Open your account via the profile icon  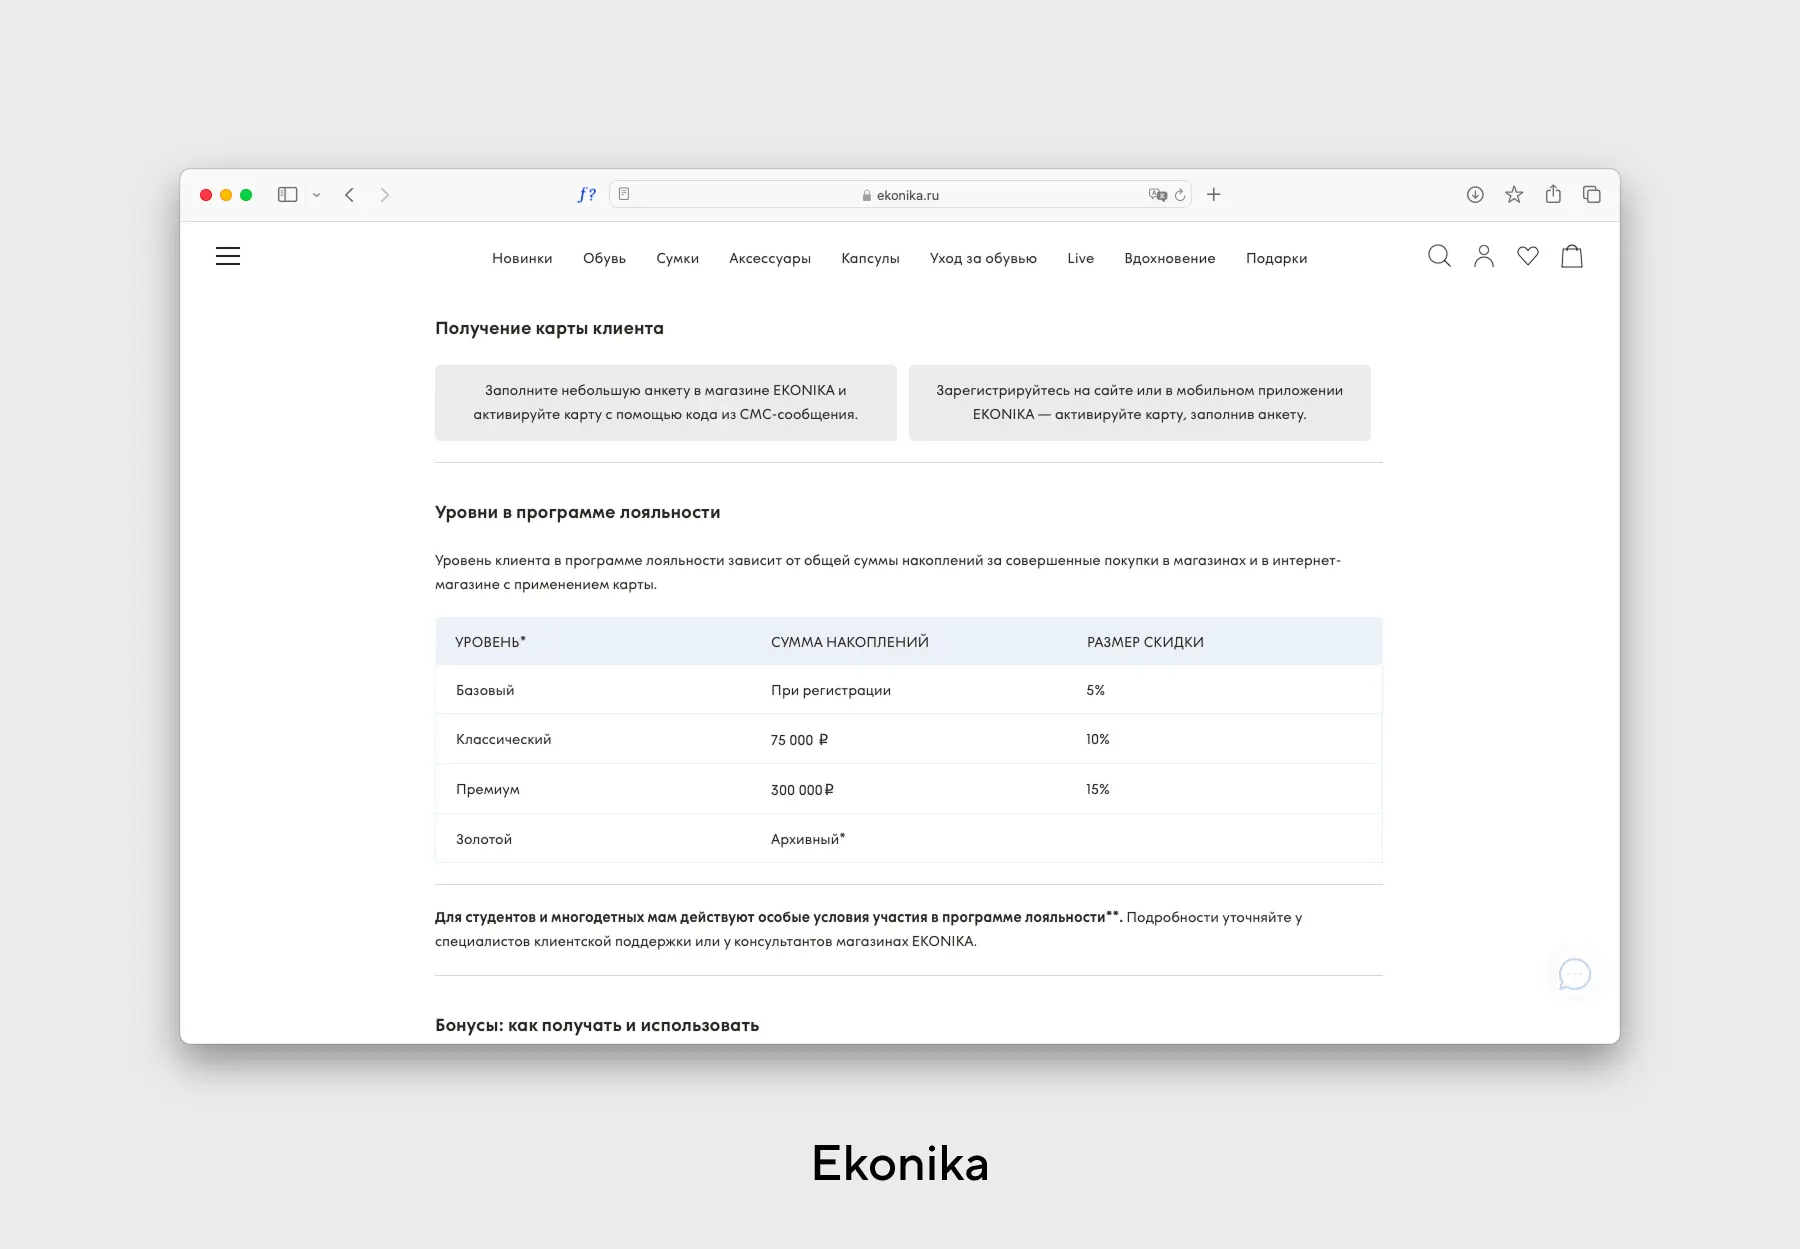pyautogui.click(x=1484, y=256)
